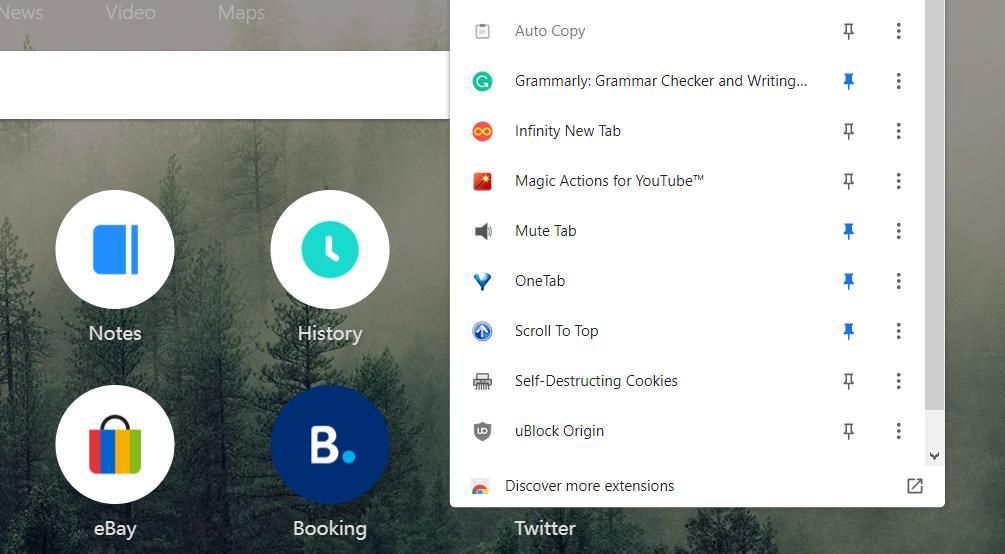This screenshot has height=554, width=1005.
Task: Open more options for OneTab
Action: pos(899,281)
